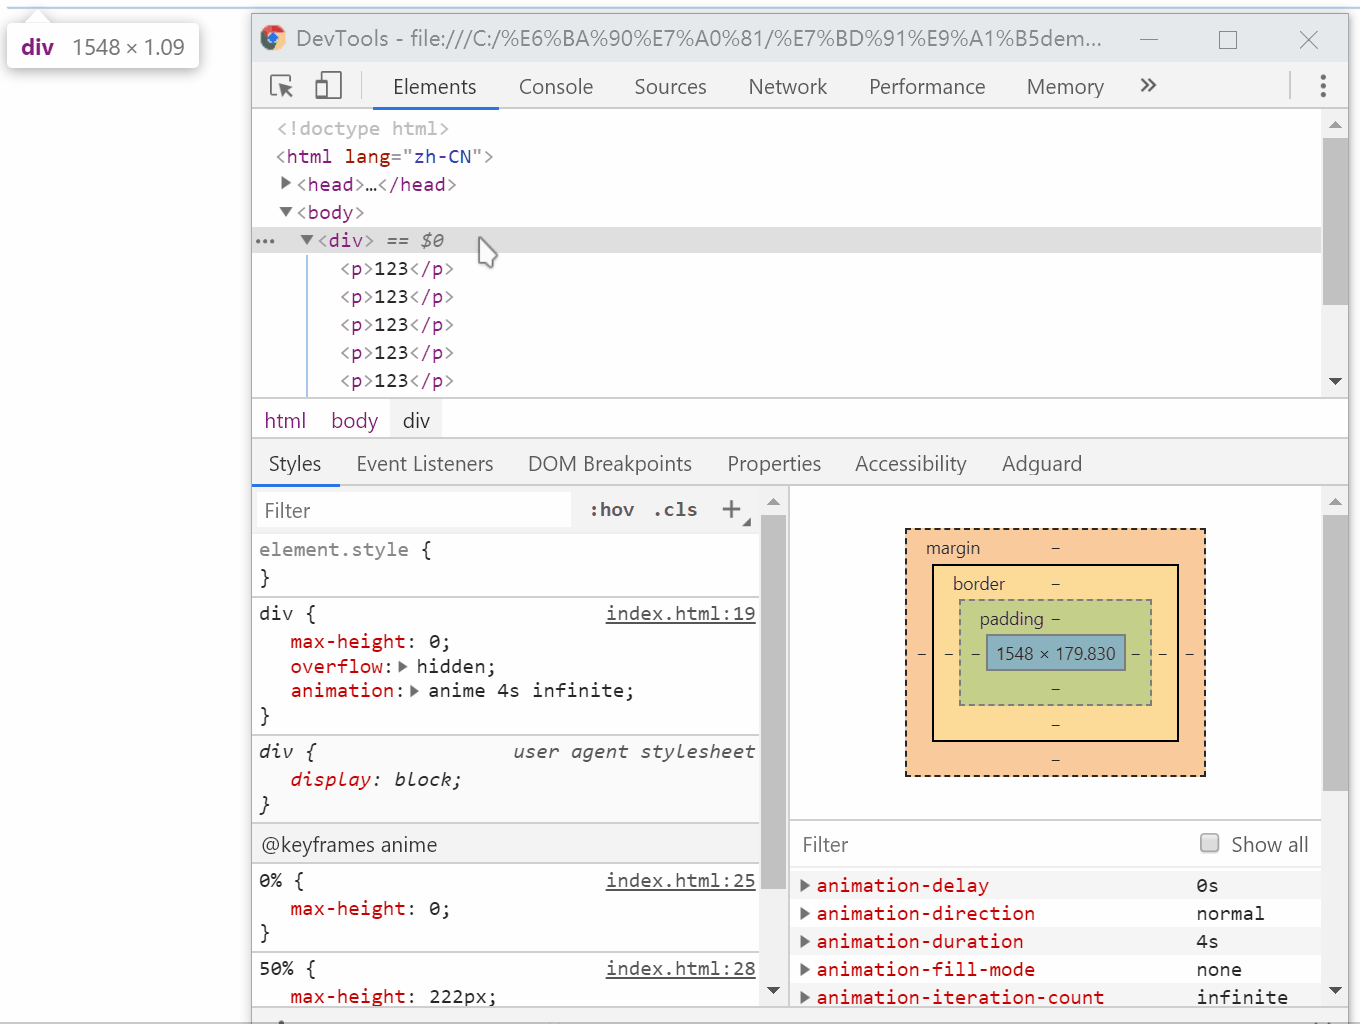Viewport: 1360px width, 1024px height.
Task: Click the Styles pane scroll-up arrow
Action: [773, 501]
